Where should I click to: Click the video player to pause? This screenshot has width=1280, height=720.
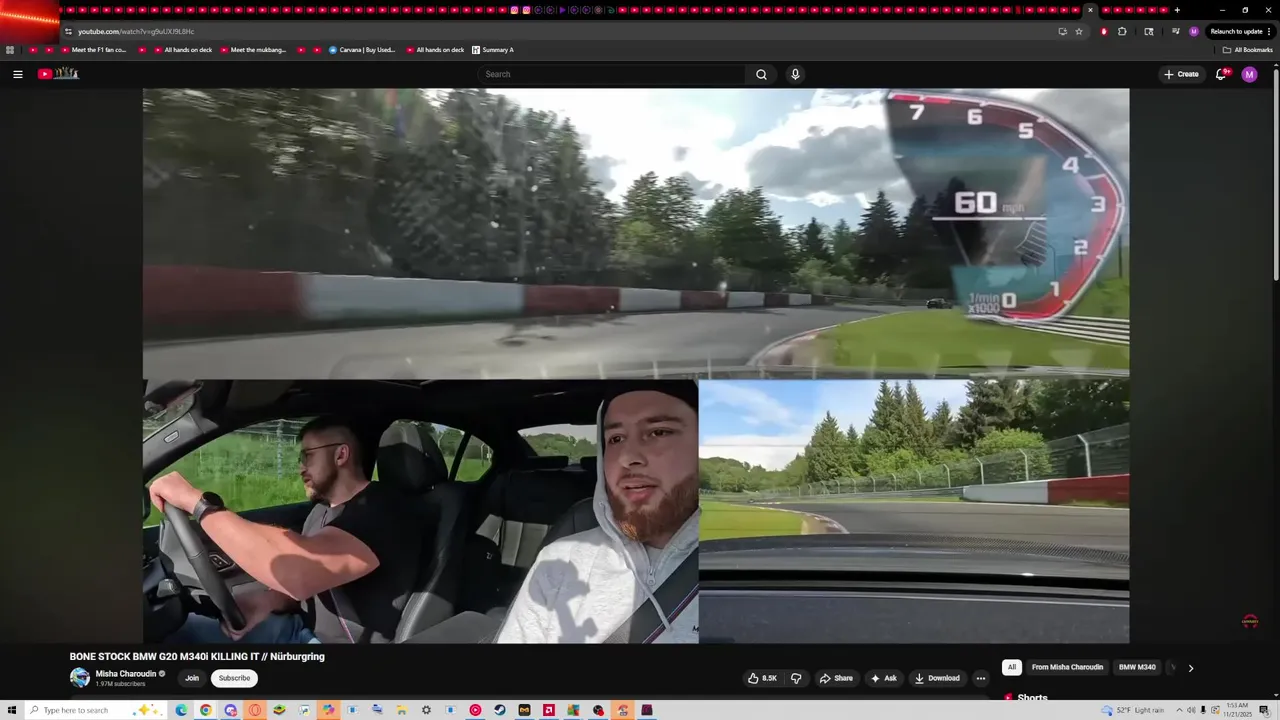click(x=636, y=365)
